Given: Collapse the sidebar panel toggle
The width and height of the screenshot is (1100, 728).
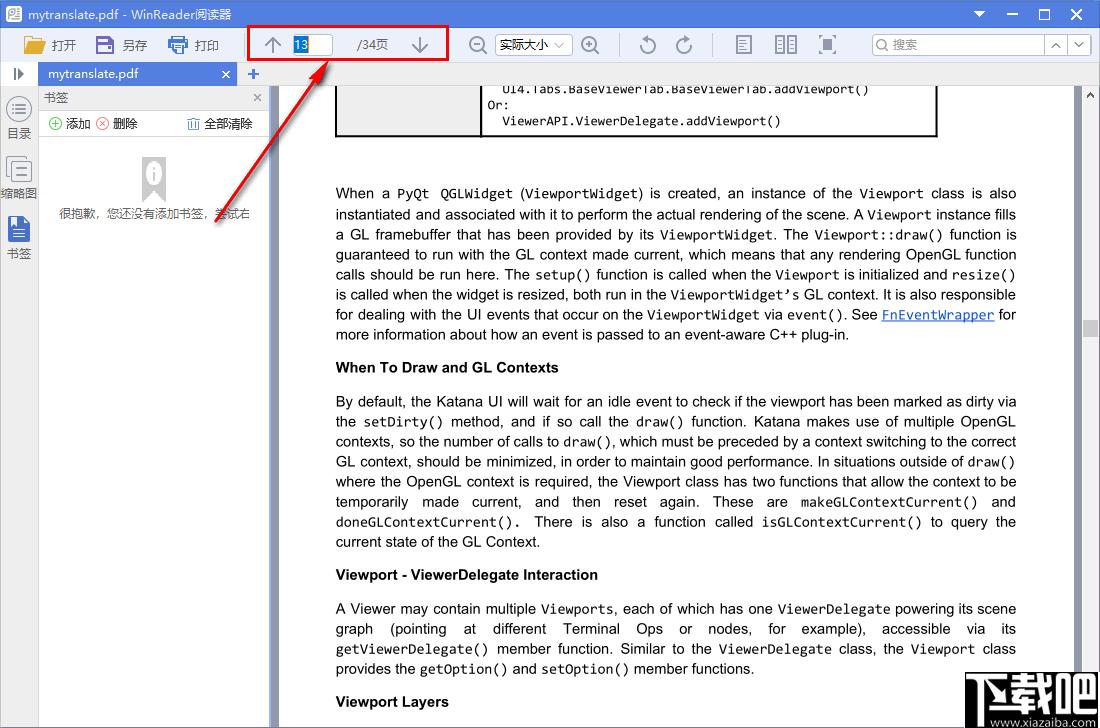Looking at the screenshot, I should [19, 74].
